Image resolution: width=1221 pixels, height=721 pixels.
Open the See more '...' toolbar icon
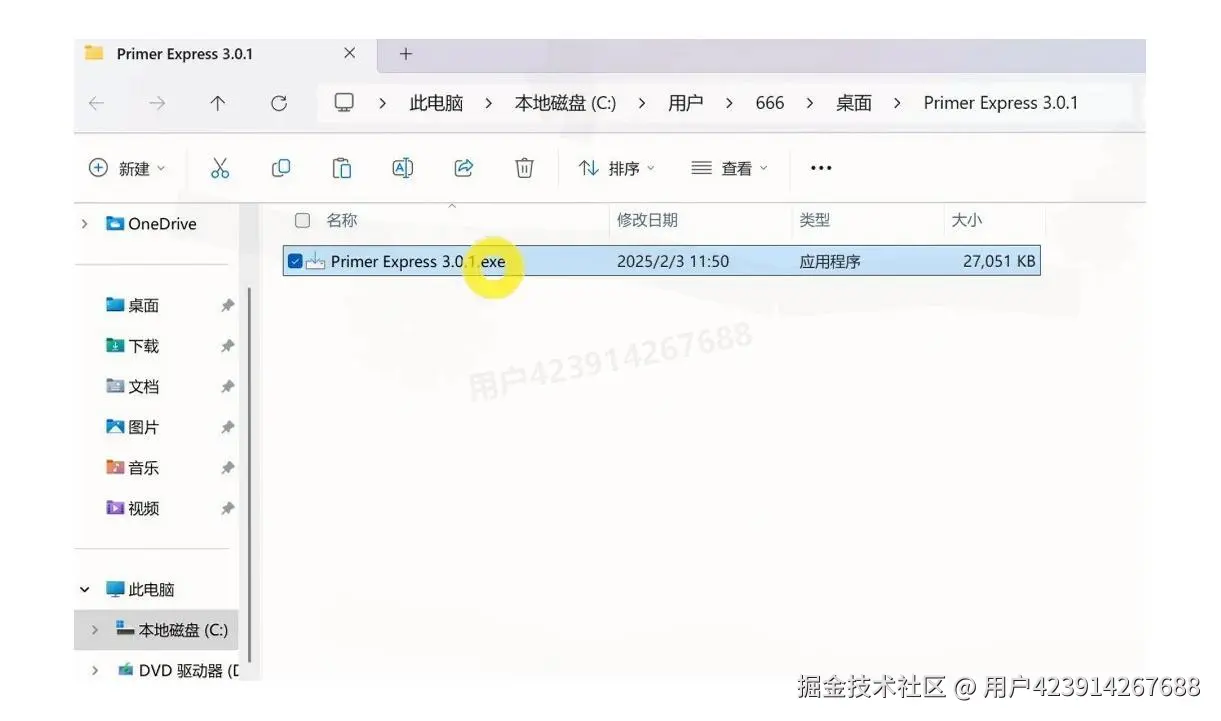820,167
